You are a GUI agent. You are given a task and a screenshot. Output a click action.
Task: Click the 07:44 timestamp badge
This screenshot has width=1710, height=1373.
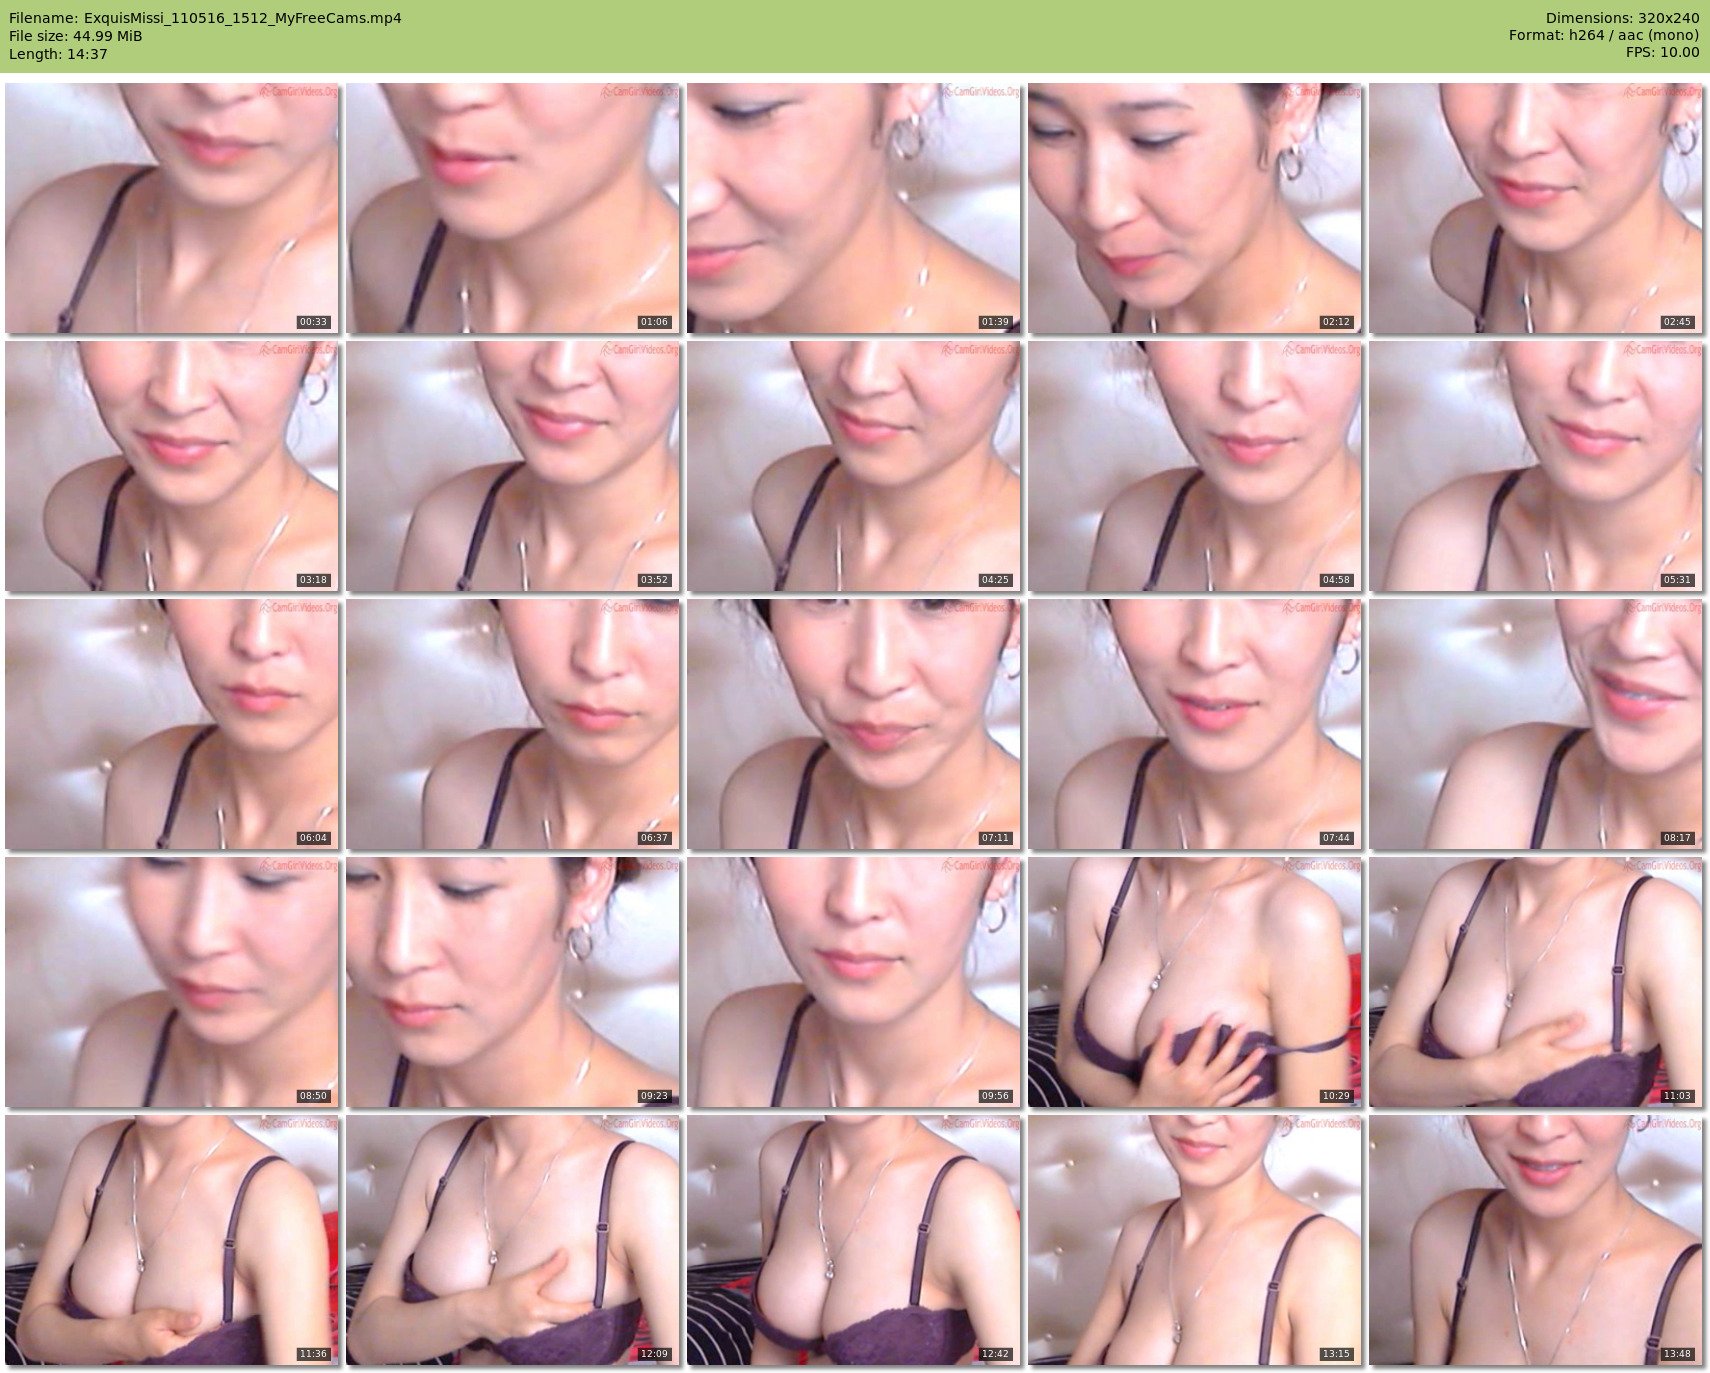(x=1336, y=838)
